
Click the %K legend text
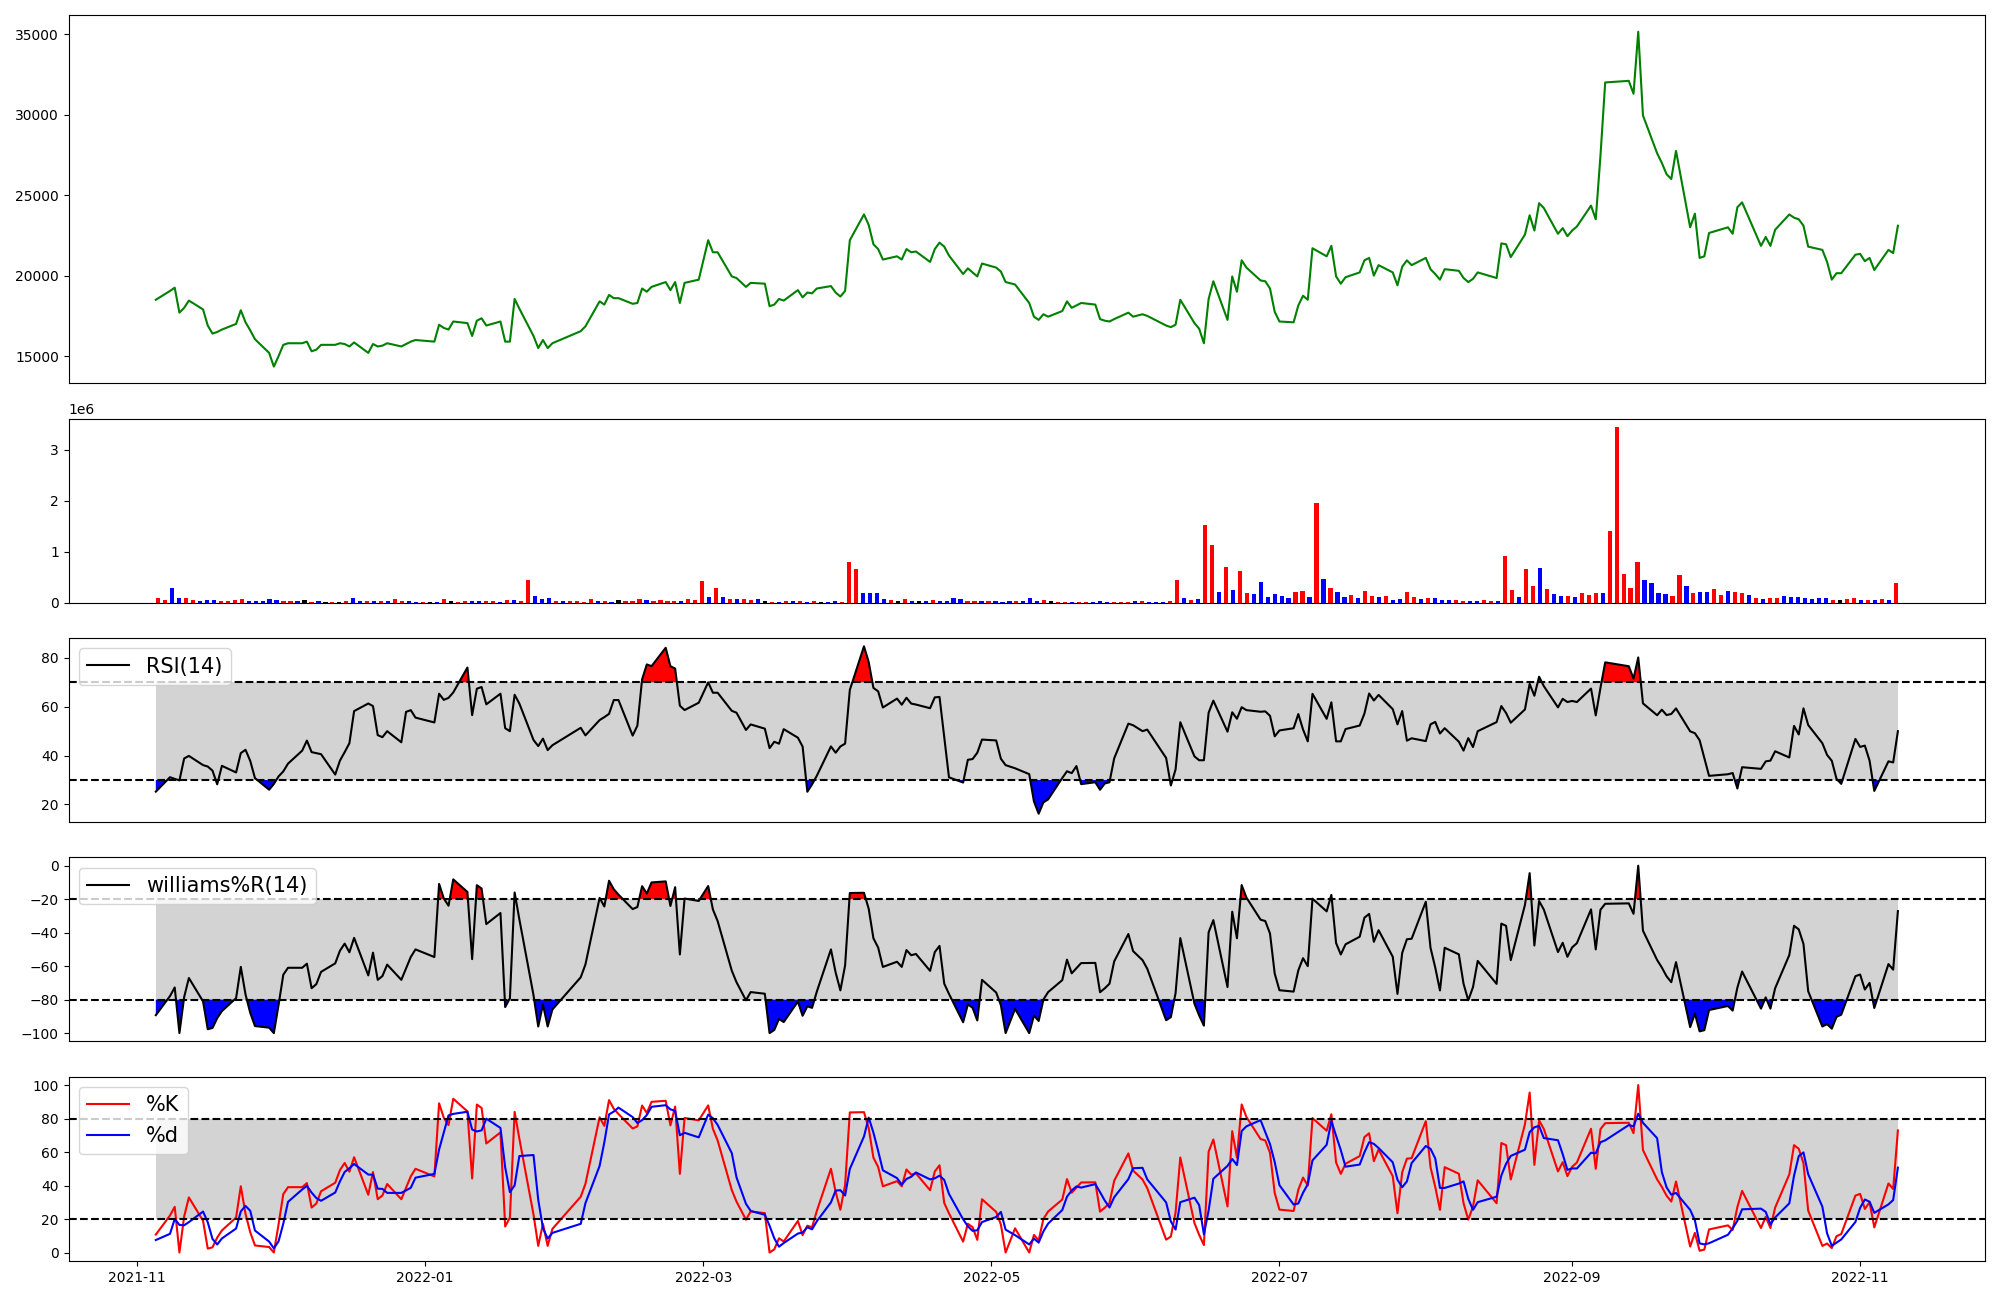click(162, 1104)
